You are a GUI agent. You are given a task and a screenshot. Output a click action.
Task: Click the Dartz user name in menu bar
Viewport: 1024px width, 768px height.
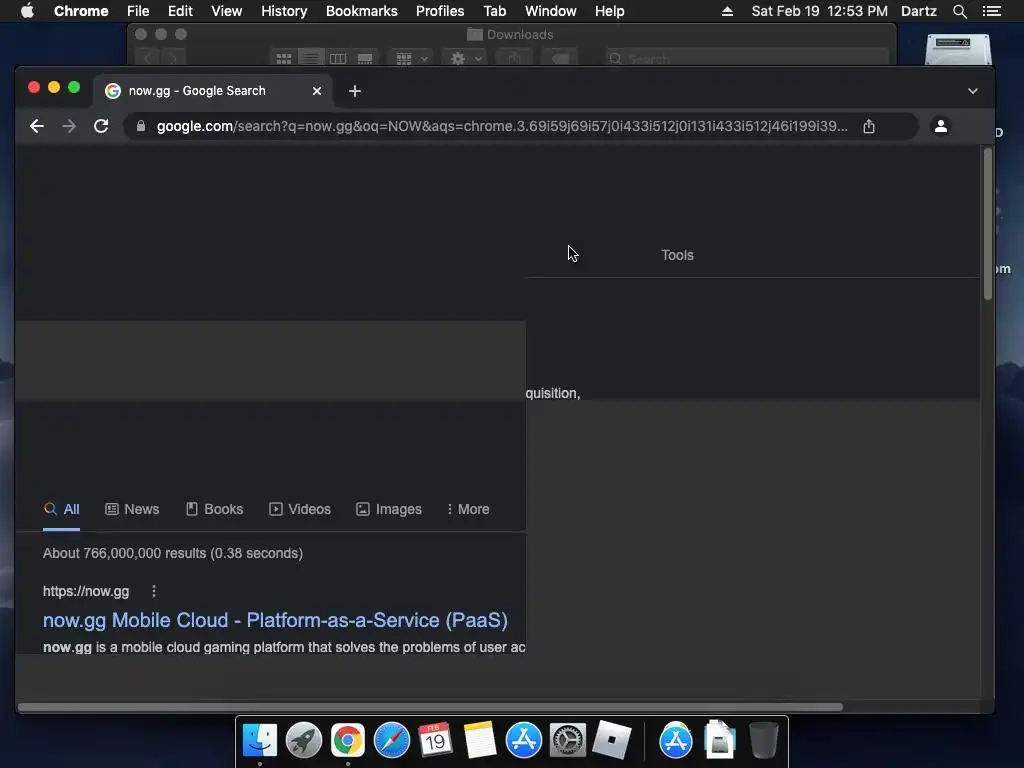(x=919, y=11)
